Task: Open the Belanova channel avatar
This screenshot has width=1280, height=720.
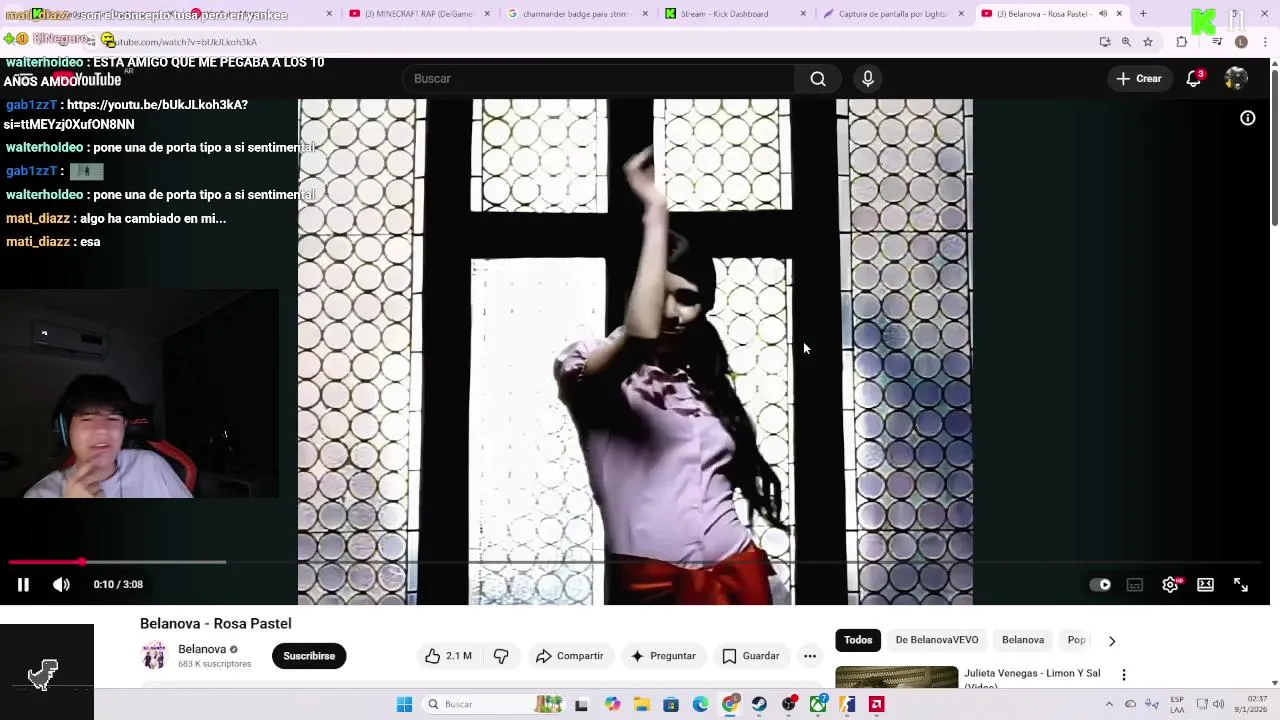Action: pos(154,656)
